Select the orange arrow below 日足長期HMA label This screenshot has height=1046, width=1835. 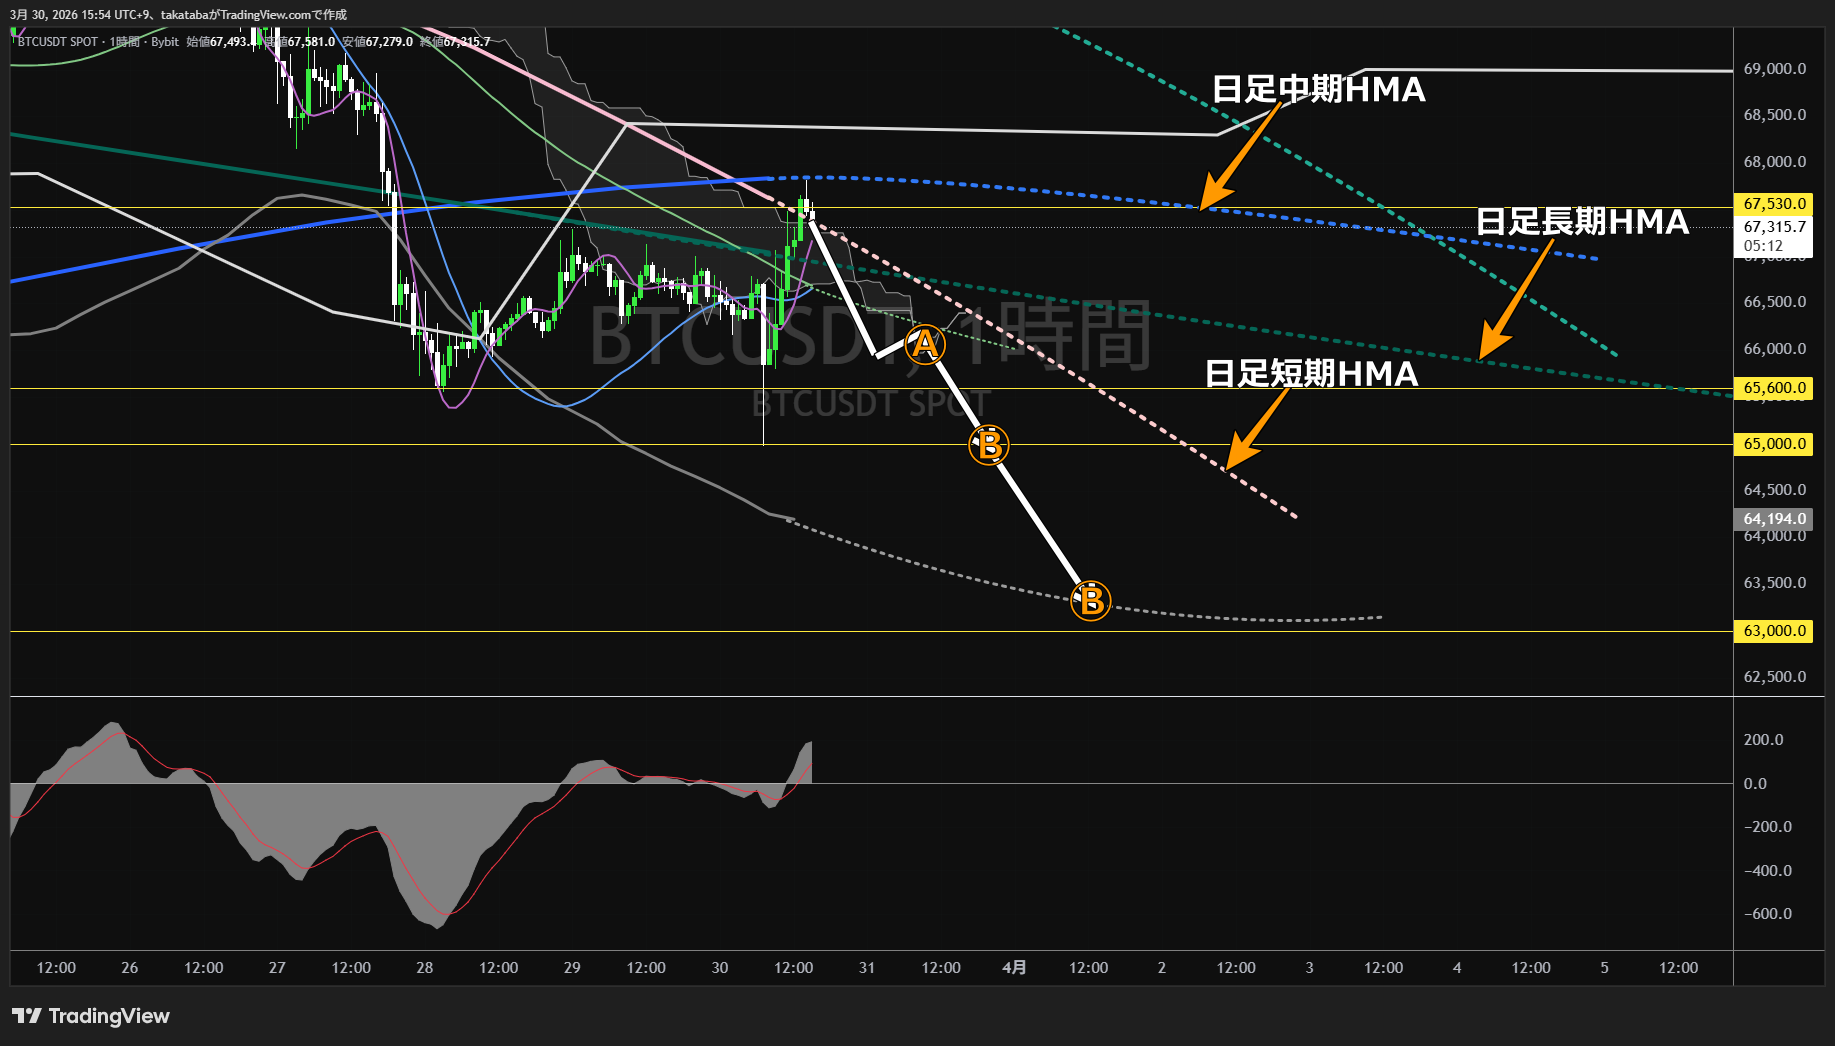click(x=1514, y=299)
